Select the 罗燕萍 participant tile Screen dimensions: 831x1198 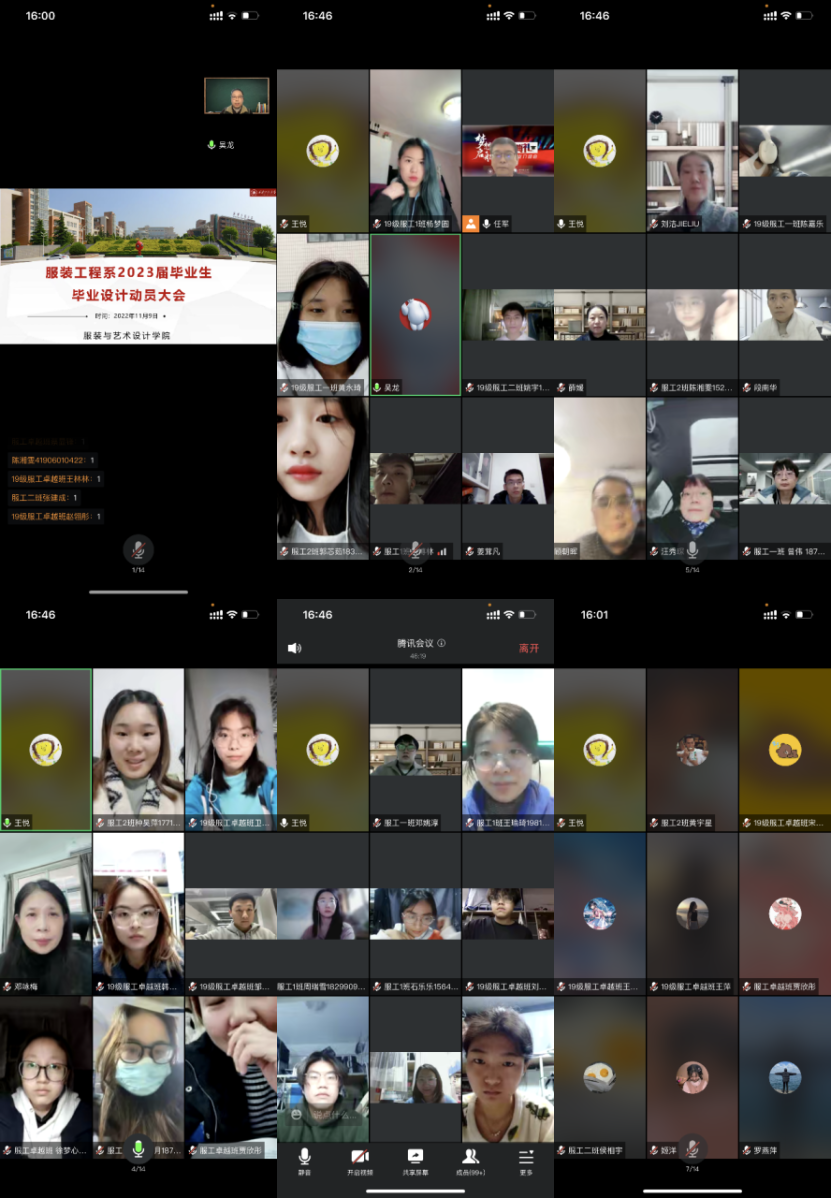pos(785,1077)
